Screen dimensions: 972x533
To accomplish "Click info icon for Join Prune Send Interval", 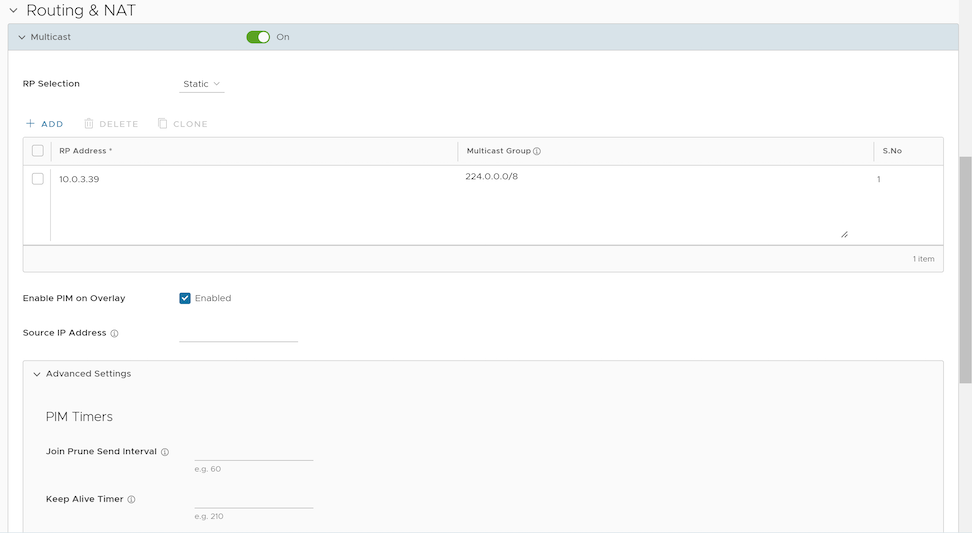I will coord(165,452).
